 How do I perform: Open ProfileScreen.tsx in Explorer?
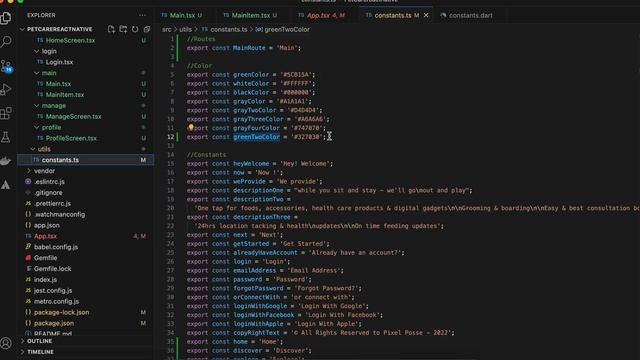click(71, 138)
